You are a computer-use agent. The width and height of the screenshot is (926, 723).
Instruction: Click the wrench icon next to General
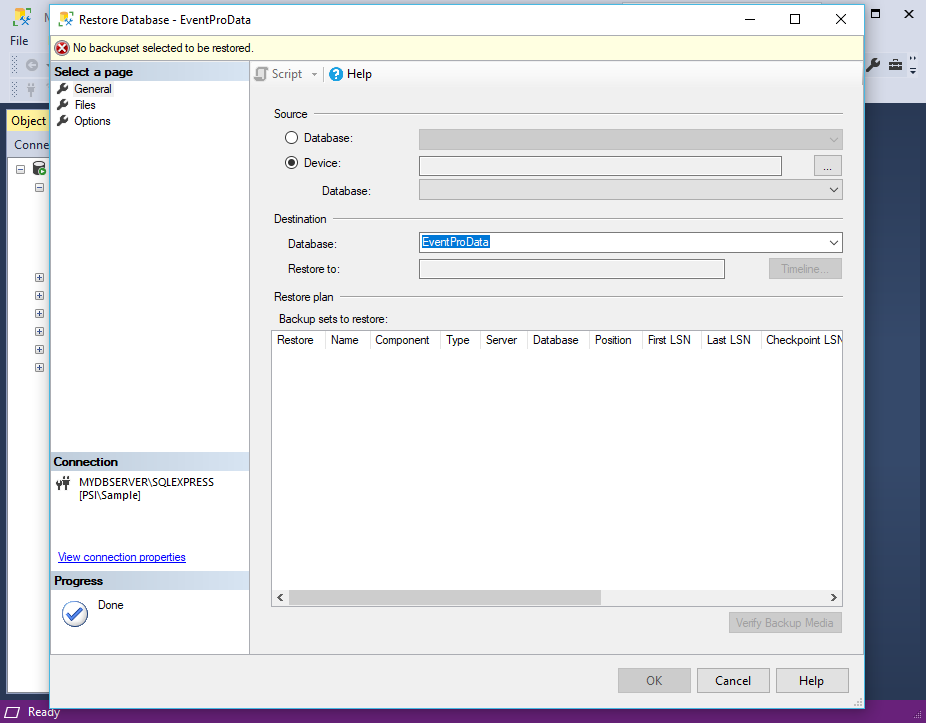(63, 89)
